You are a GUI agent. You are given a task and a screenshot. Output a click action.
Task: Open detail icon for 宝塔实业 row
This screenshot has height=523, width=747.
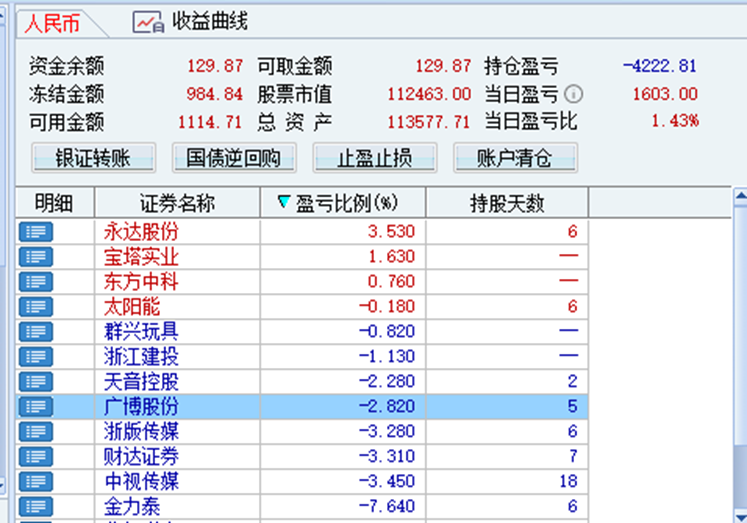[x=36, y=256]
